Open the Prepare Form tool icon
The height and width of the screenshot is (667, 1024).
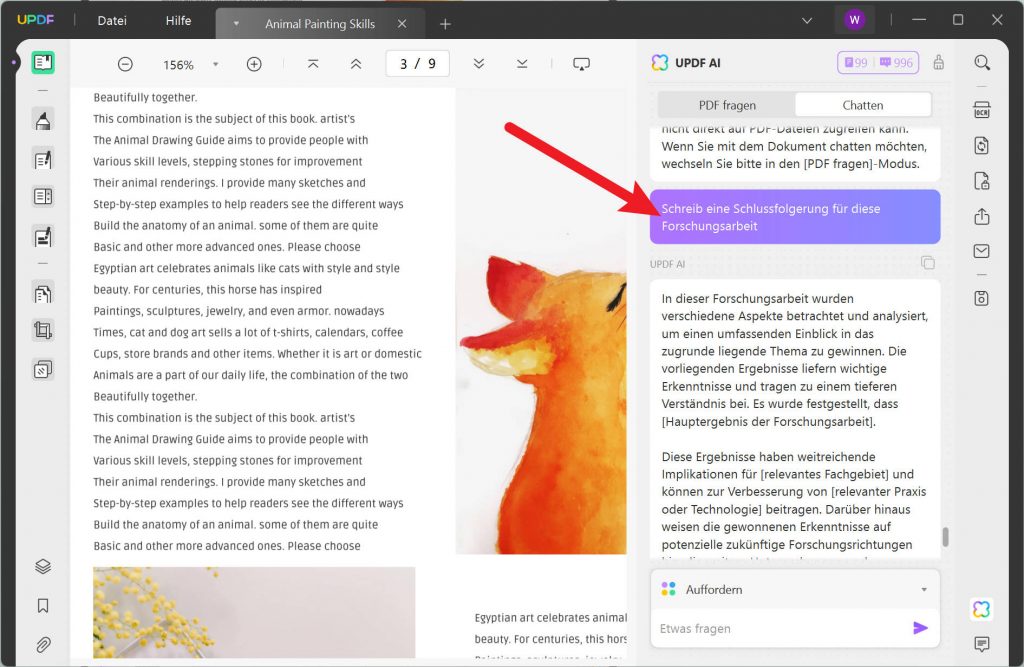pyautogui.click(x=43, y=197)
